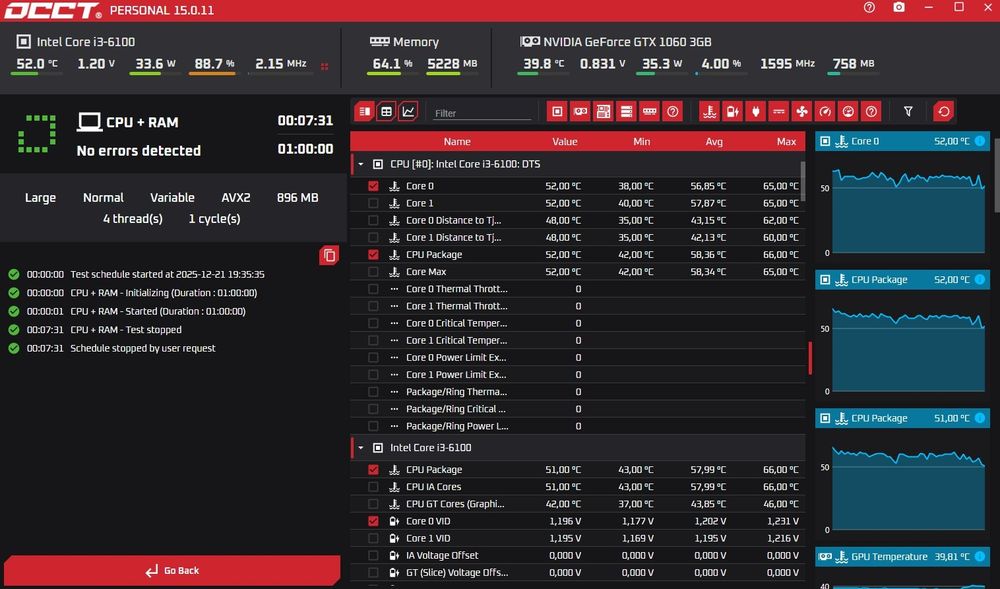Click the Filter text field
This screenshot has width=1000, height=589.
(x=482, y=113)
